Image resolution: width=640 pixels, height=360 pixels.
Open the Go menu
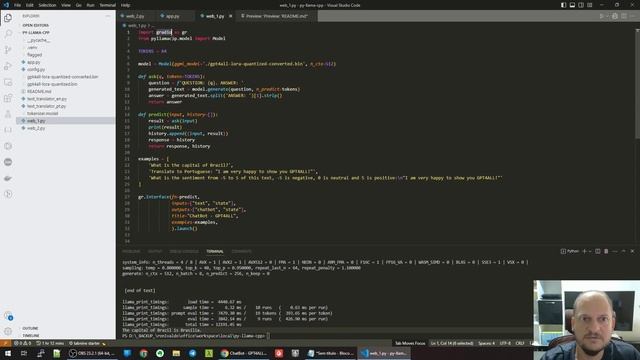click(x=79, y=5)
